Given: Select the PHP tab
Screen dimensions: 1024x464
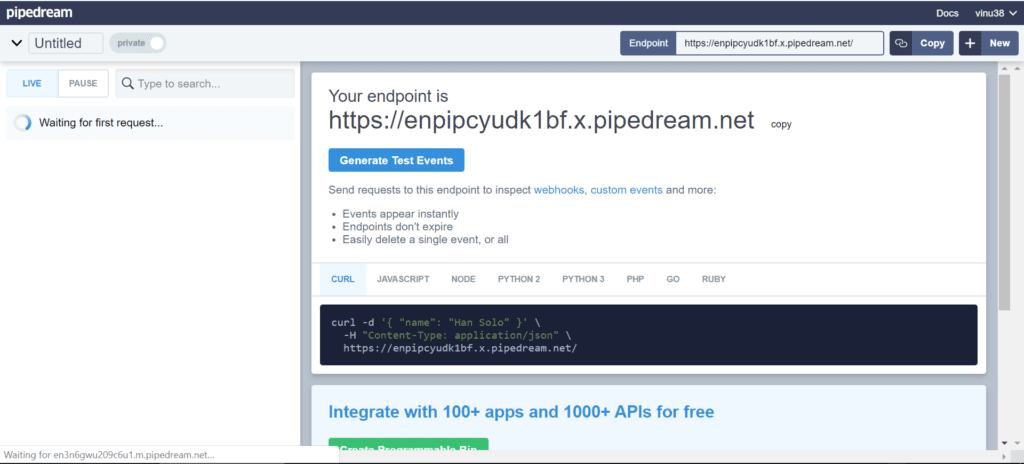Looking at the screenshot, I should point(636,279).
